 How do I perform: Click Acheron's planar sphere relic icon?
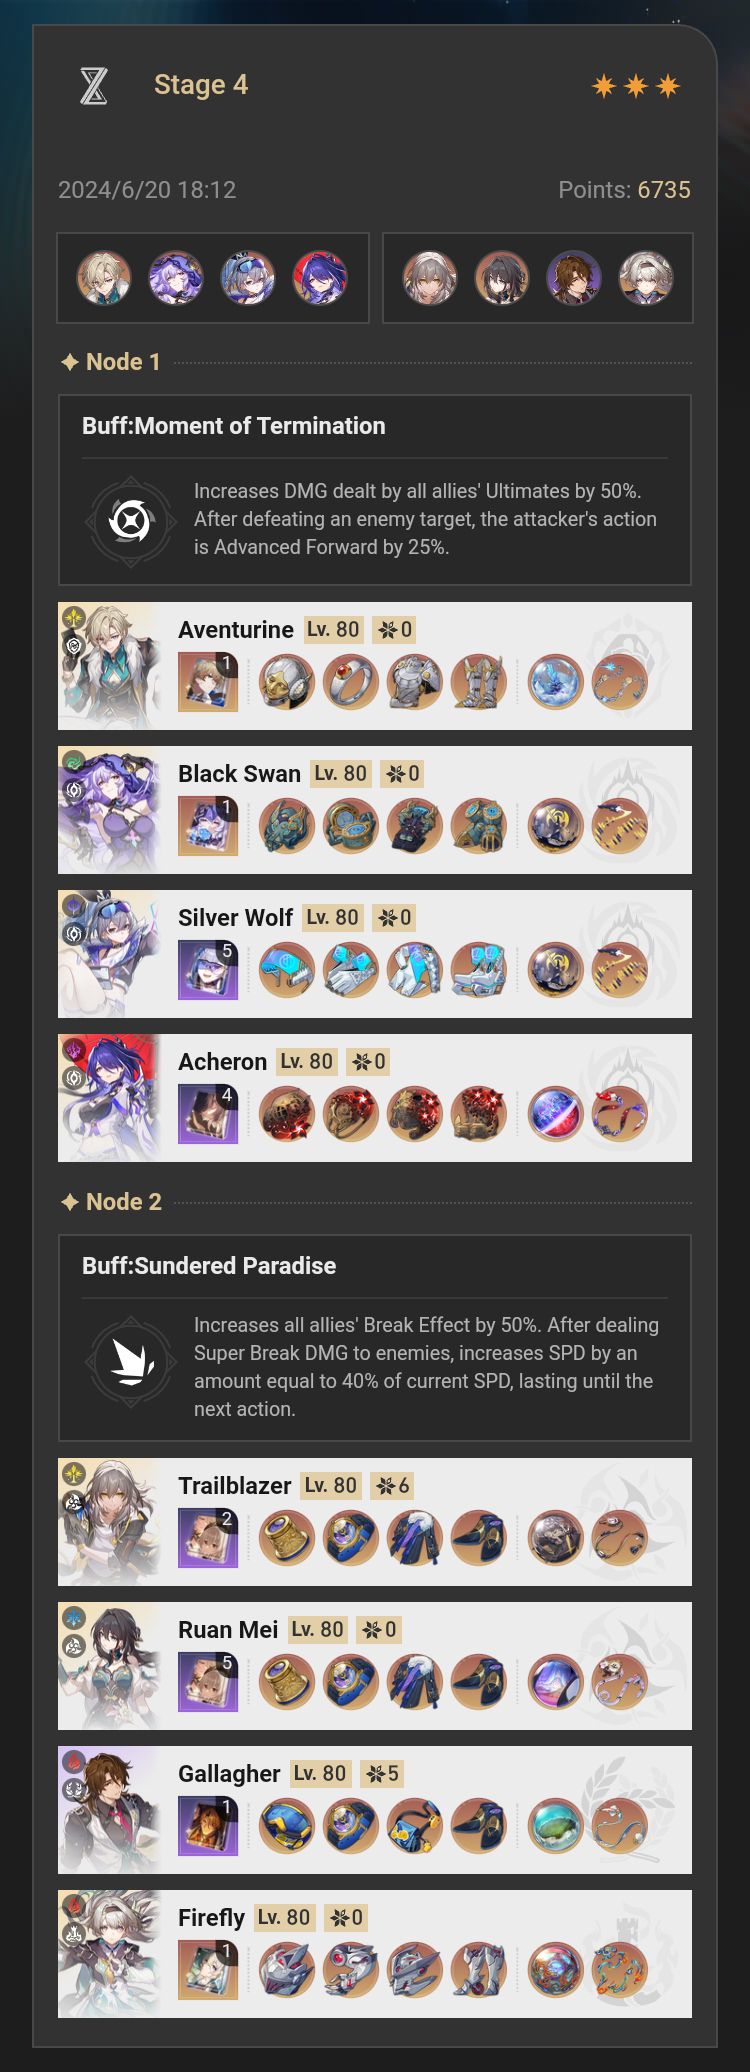(555, 1114)
